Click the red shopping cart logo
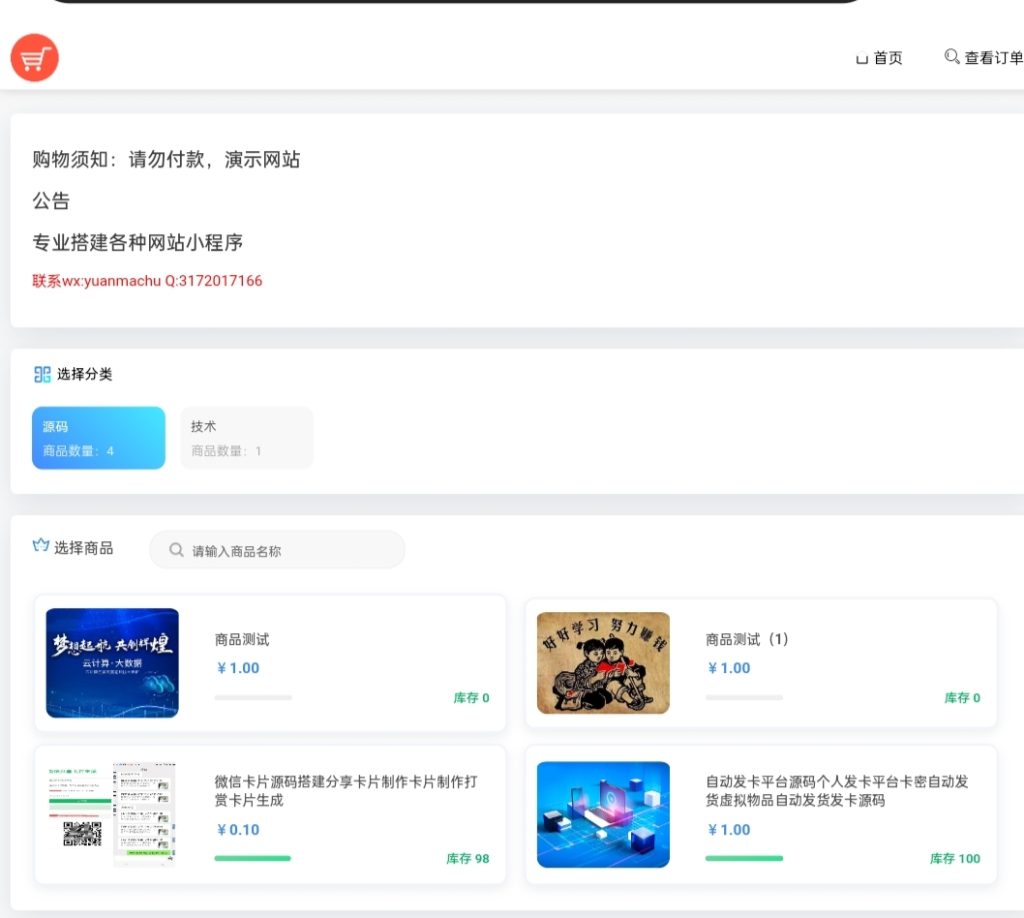This screenshot has height=918, width=1024. point(35,58)
